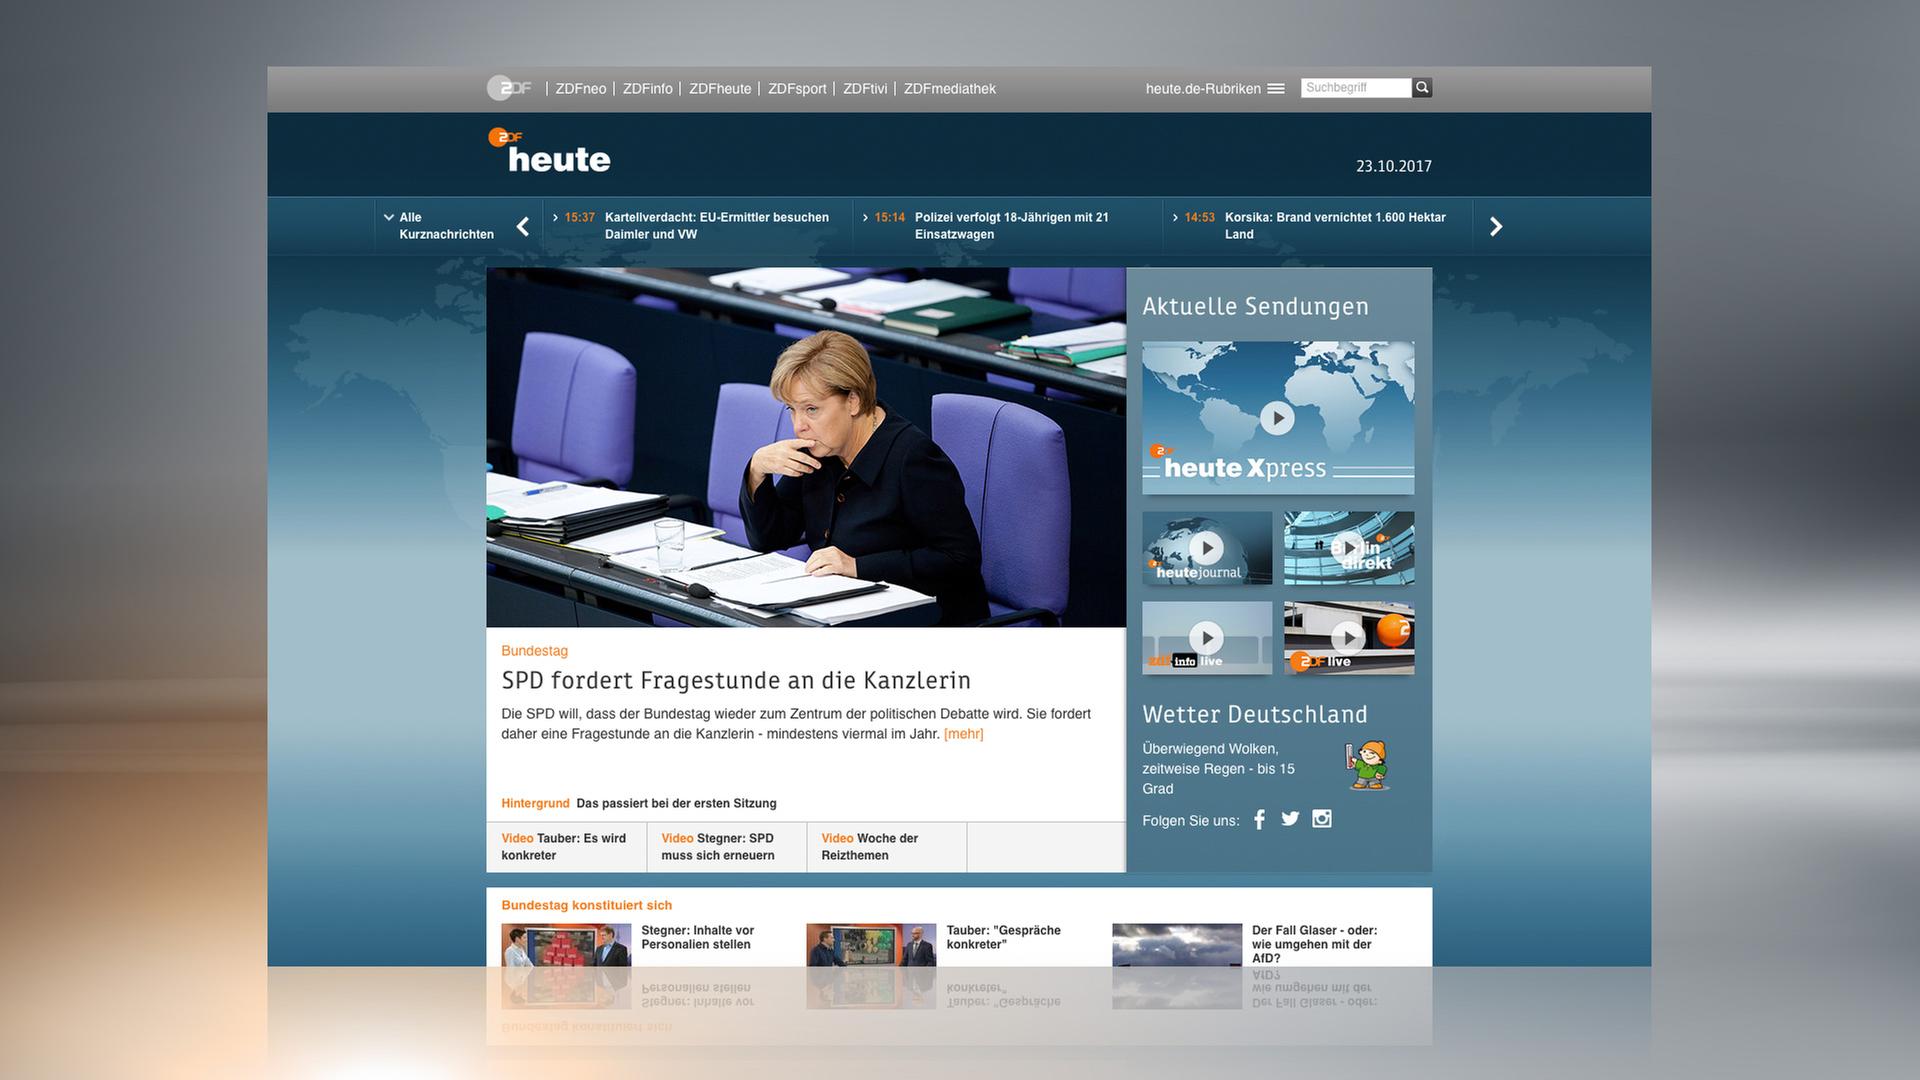The width and height of the screenshot is (1920, 1080).
Task: Go to ZDFsport
Action: pos(797,89)
